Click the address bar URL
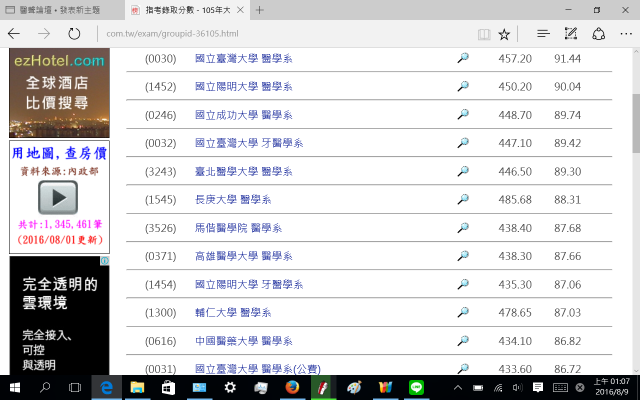The width and height of the screenshot is (640, 400). (x=172, y=34)
